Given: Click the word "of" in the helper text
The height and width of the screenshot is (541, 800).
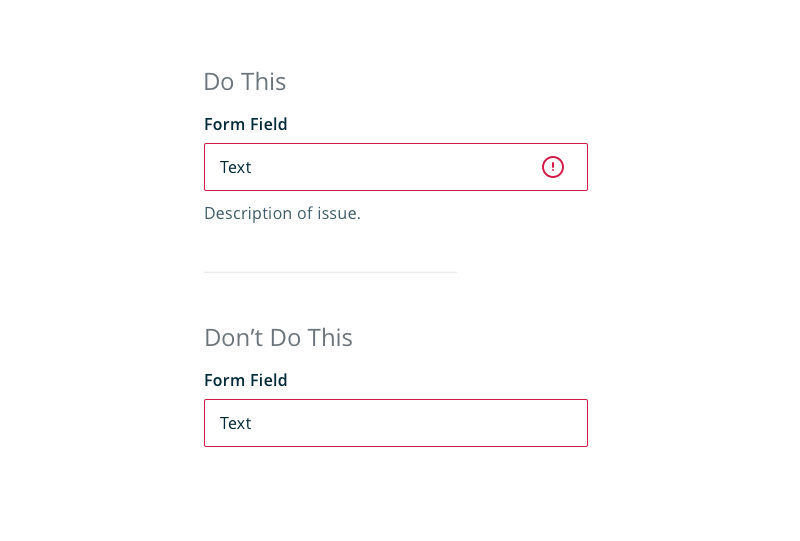Looking at the screenshot, I should pos(304,213).
